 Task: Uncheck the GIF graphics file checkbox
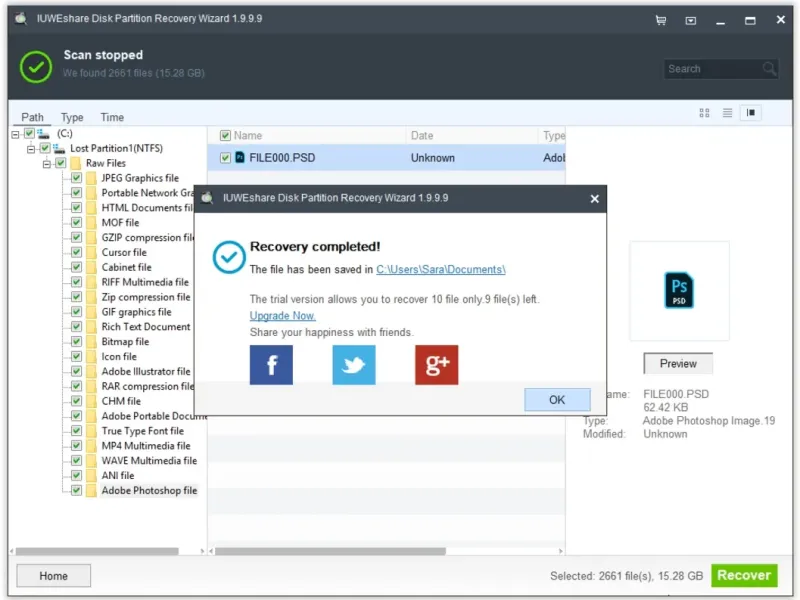[77, 312]
